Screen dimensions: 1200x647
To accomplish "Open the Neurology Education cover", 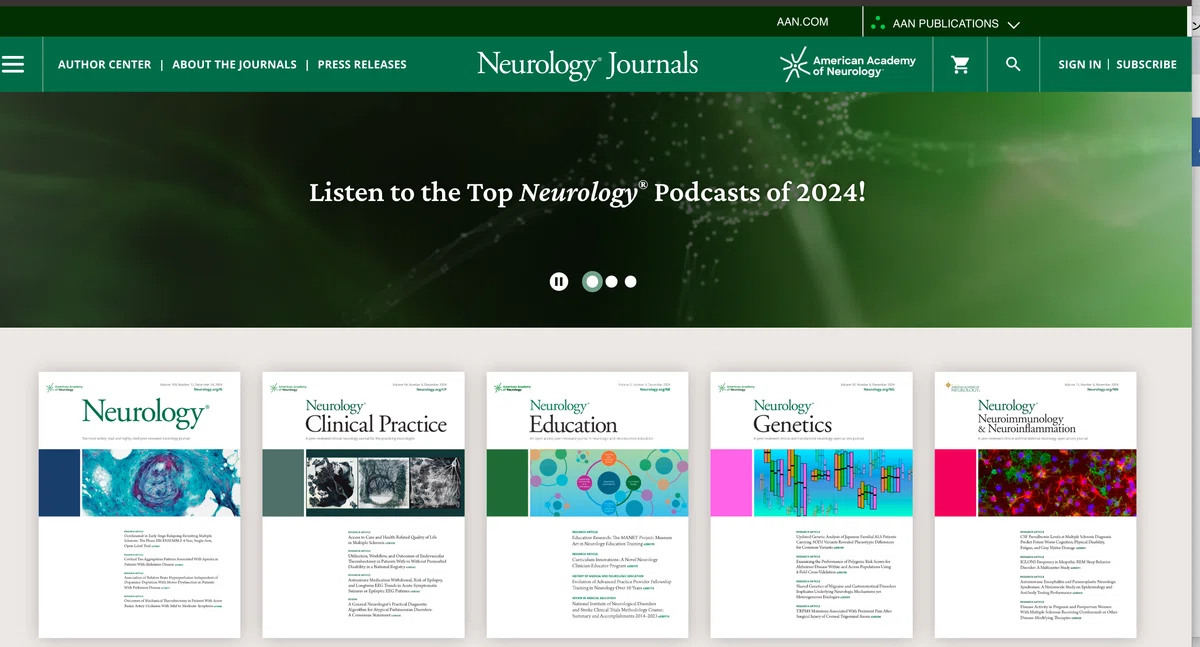I will [x=588, y=505].
